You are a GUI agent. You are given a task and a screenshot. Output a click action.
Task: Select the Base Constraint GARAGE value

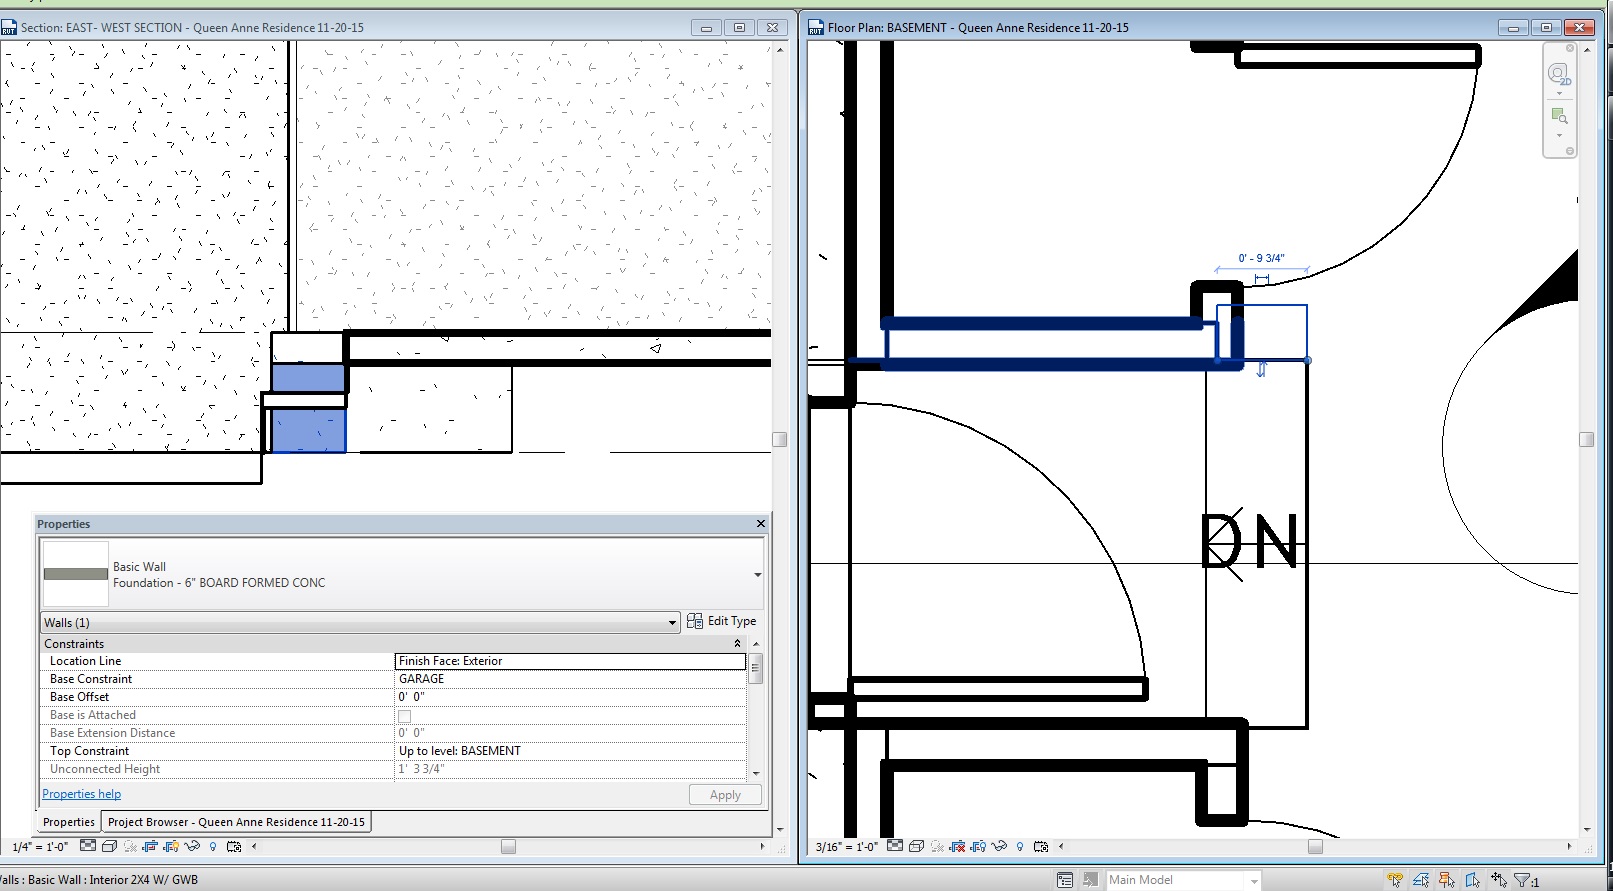click(571, 679)
